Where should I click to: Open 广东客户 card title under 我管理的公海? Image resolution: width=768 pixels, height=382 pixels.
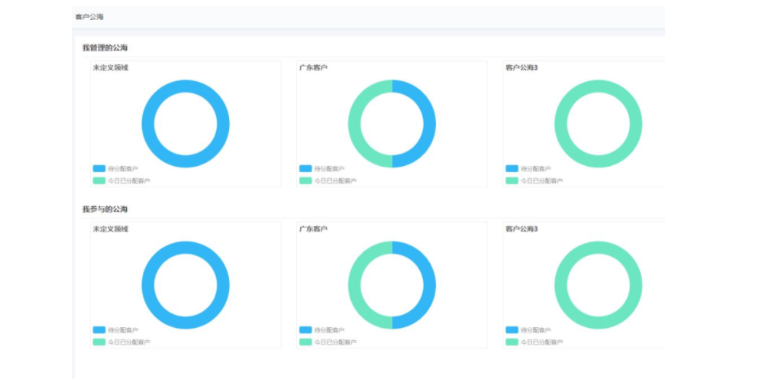pos(313,68)
